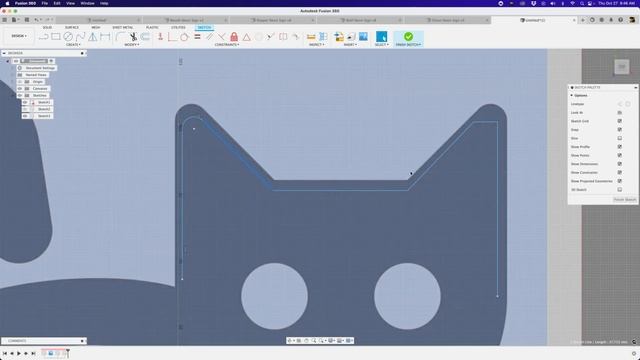
Task: Apply the Coincident constraint
Action: (x=172, y=37)
